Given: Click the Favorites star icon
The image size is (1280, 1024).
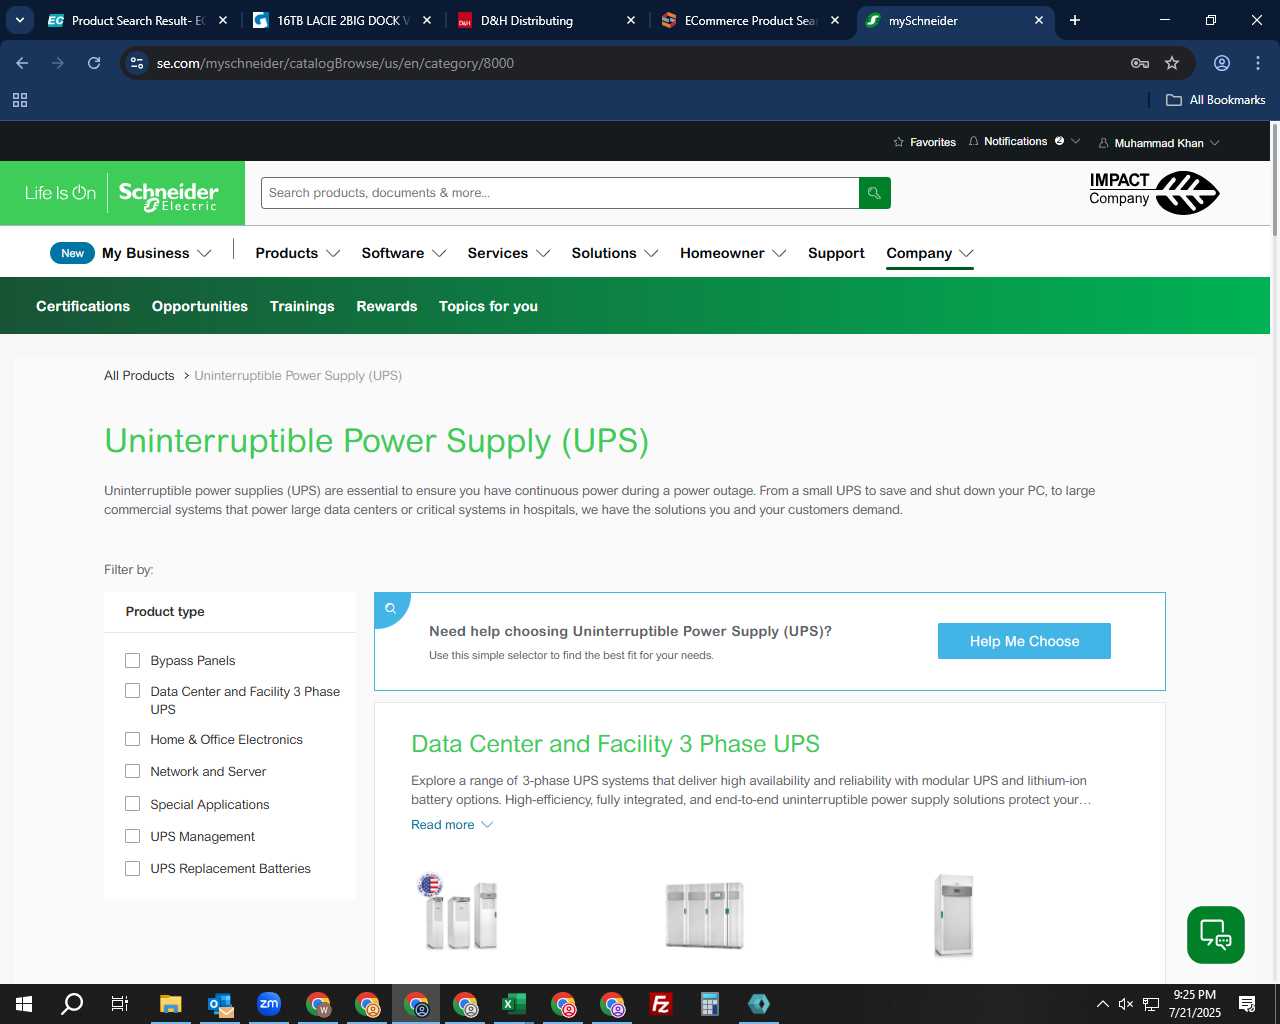Looking at the screenshot, I should tap(898, 142).
